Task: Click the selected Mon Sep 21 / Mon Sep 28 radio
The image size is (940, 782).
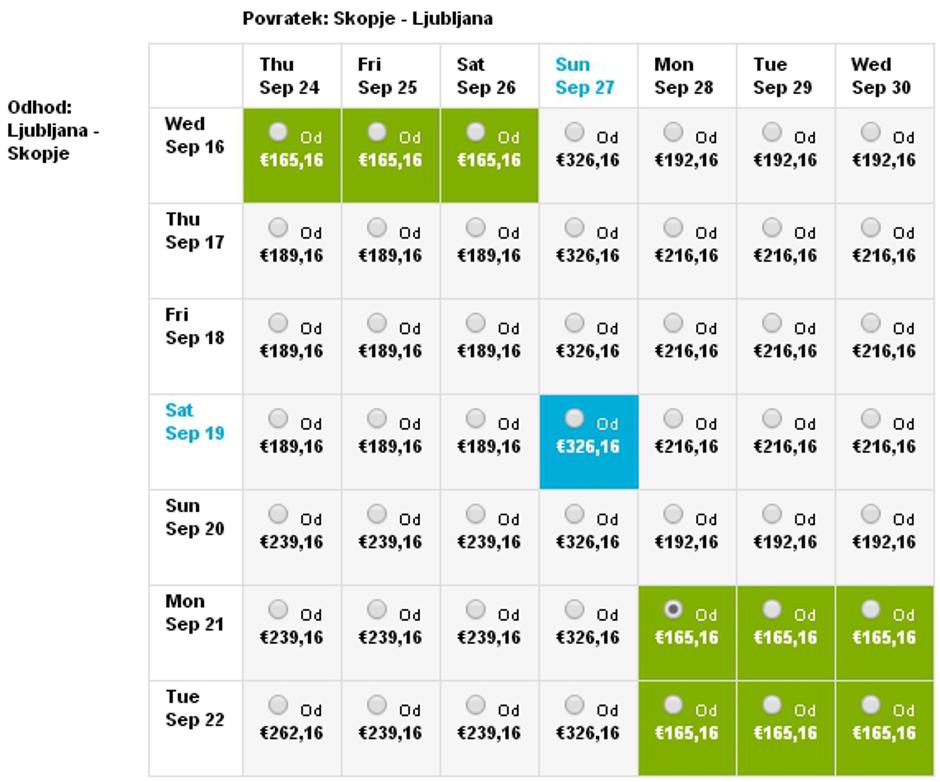Action: click(673, 608)
